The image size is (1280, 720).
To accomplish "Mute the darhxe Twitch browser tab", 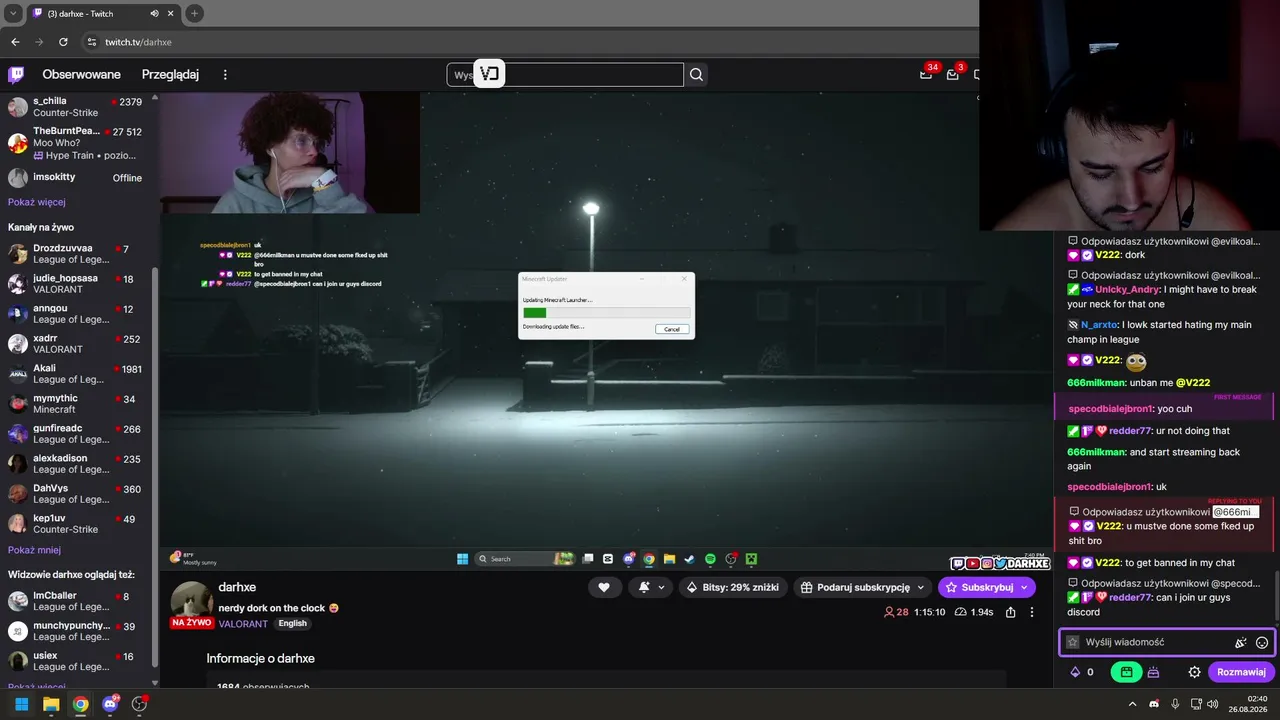I will 154,13.
